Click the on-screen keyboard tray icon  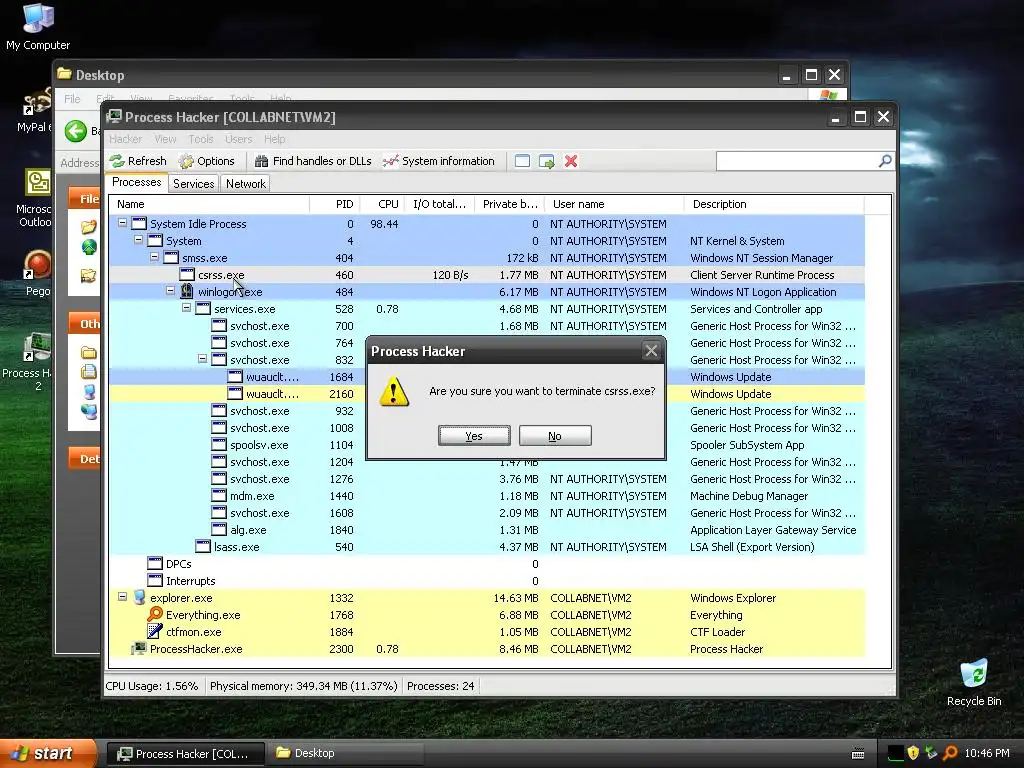[x=858, y=754]
